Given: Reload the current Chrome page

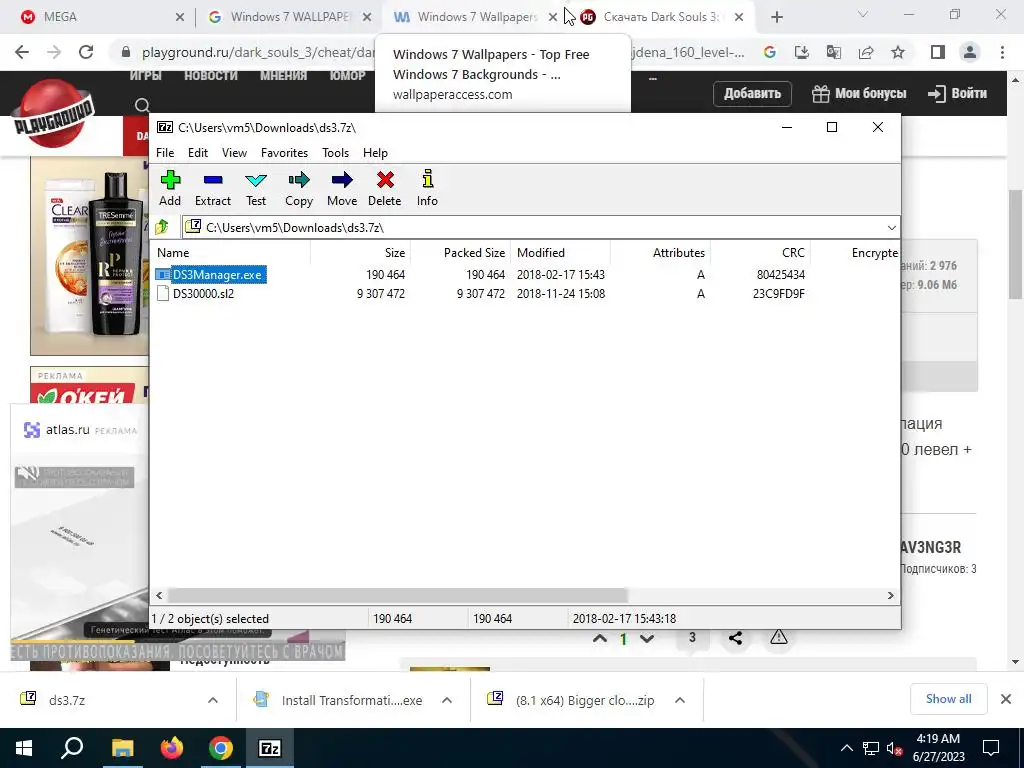Looking at the screenshot, I should pyautogui.click(x=86, y=52).
